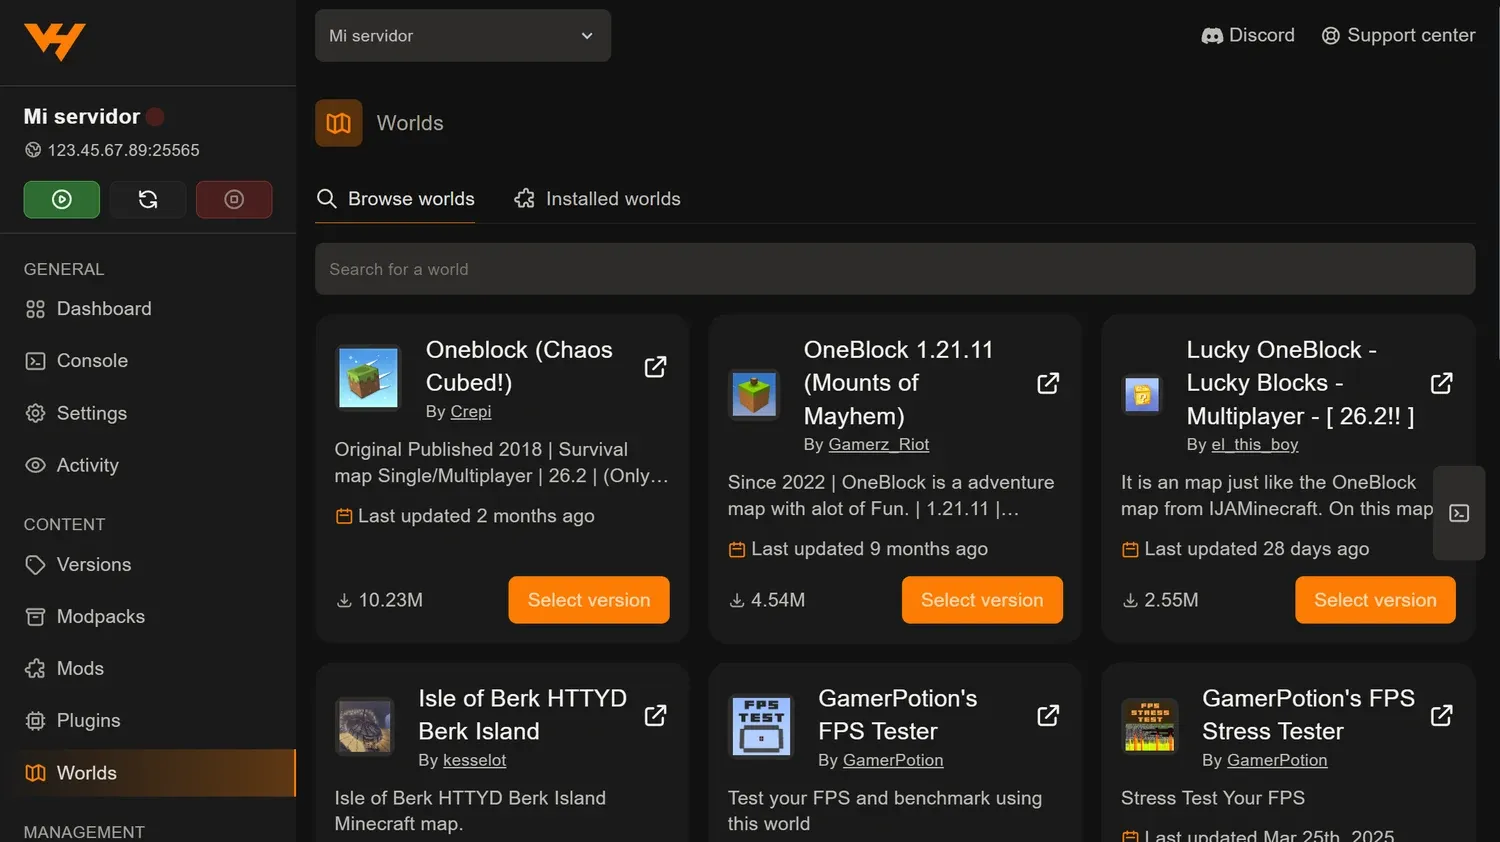Viewport: 1500px width, 842px height.
Task: Select version for Lucky OneBlock
Action: [x=1375, y=600]
